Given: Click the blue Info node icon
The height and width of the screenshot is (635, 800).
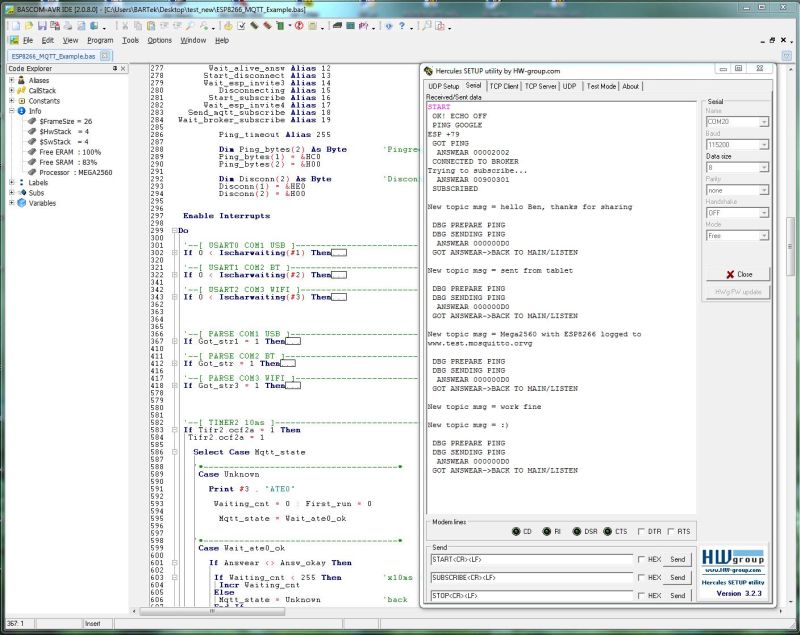Looking at the screenshot, I should pos(21,111).
